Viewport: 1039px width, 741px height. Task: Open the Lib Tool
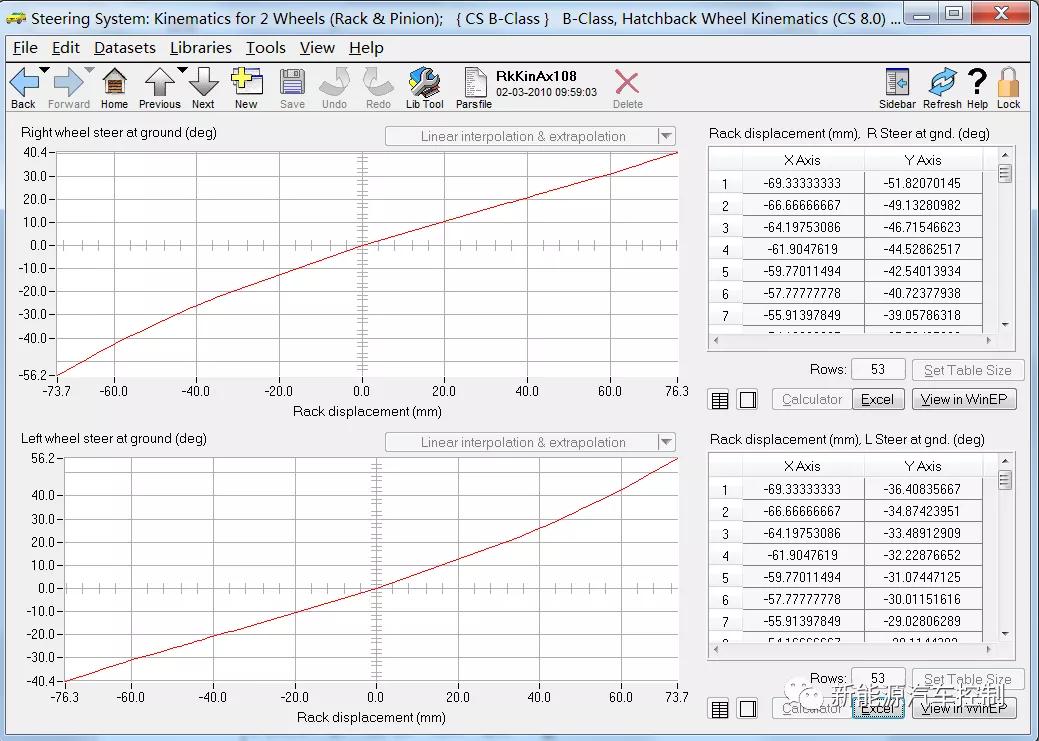pos(424,87)
